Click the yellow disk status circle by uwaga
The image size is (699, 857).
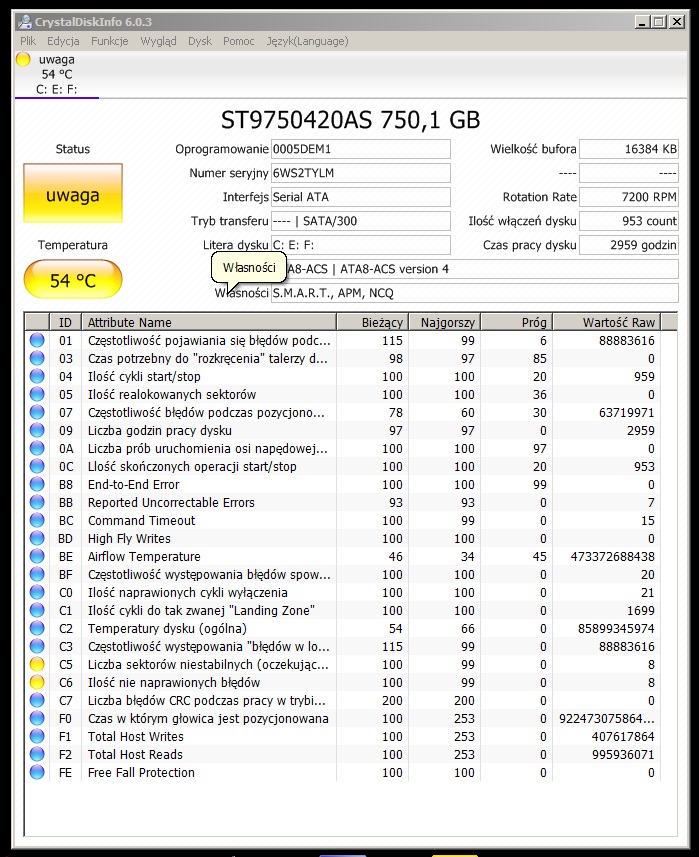pyautogui.click(x=23, y=59)
